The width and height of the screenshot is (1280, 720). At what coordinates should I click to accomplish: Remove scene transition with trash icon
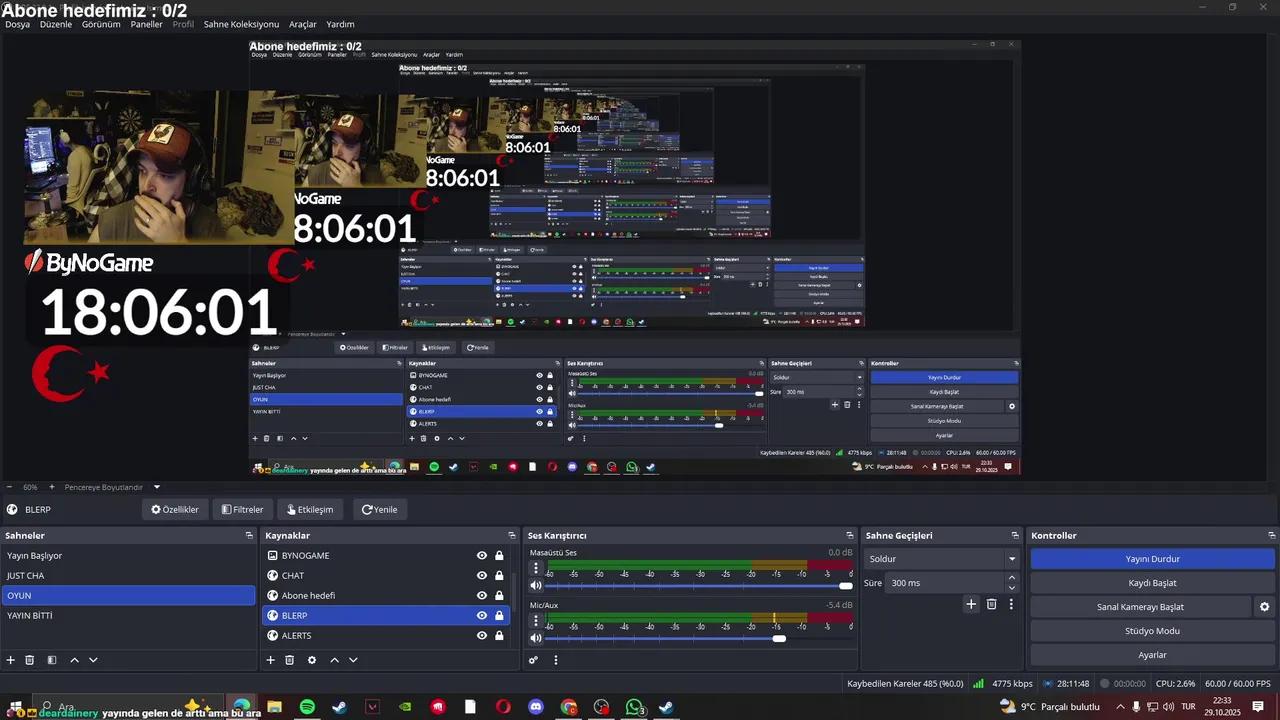[x=992, y=604]
